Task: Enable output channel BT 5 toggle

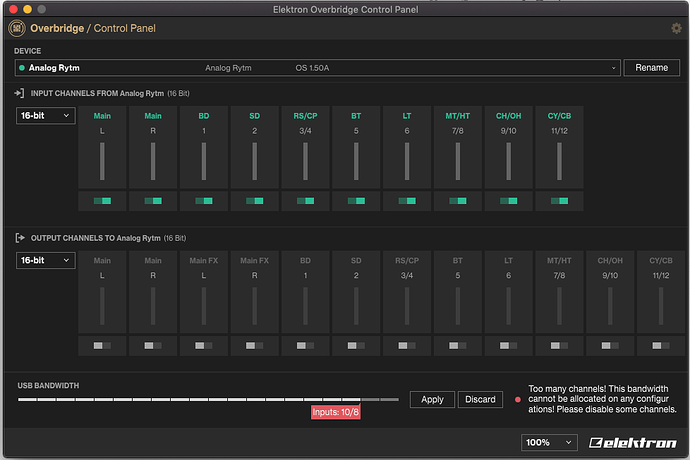Action: coord(458,346)
